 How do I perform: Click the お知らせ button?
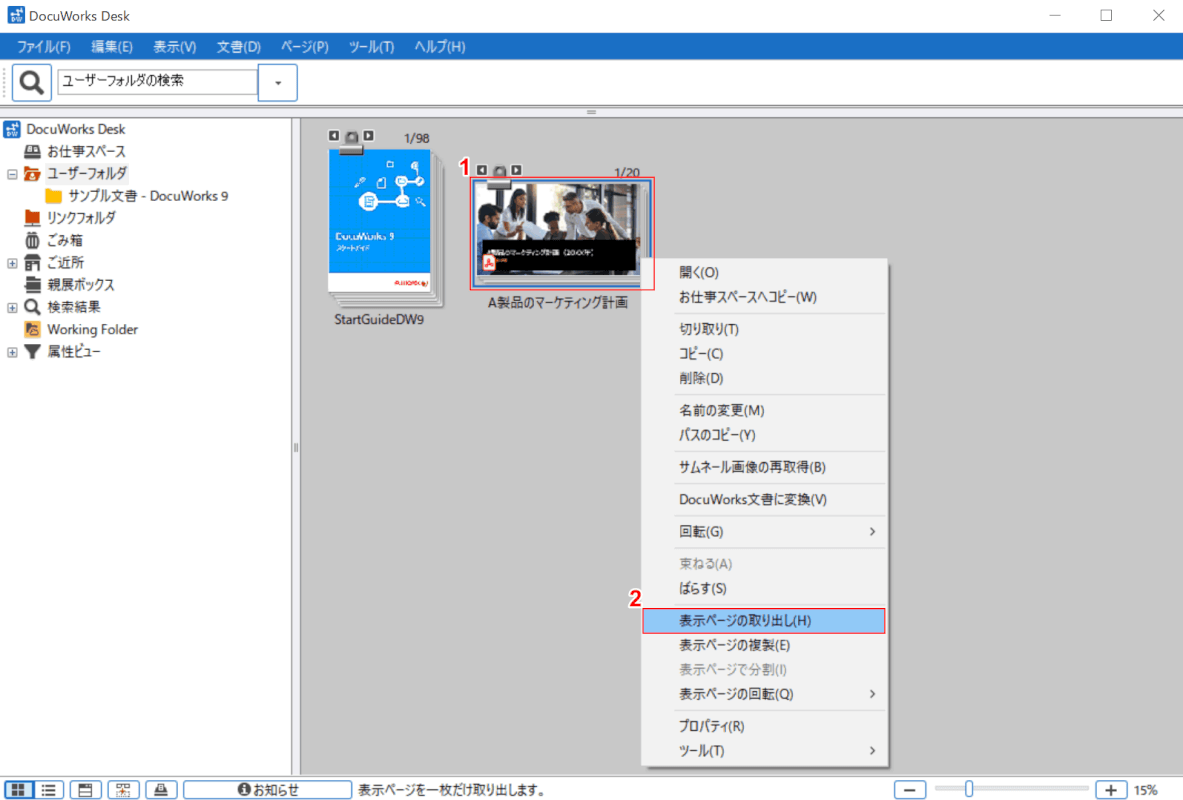(267, 790)
